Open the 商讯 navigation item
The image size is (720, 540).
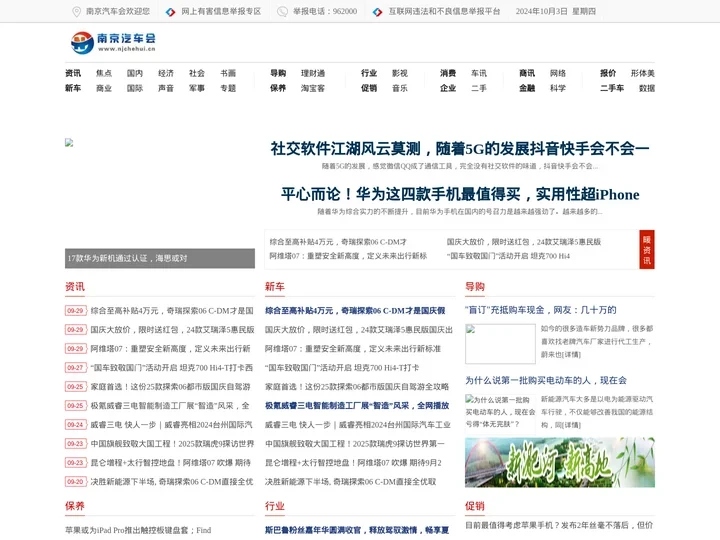pos(527,73)
